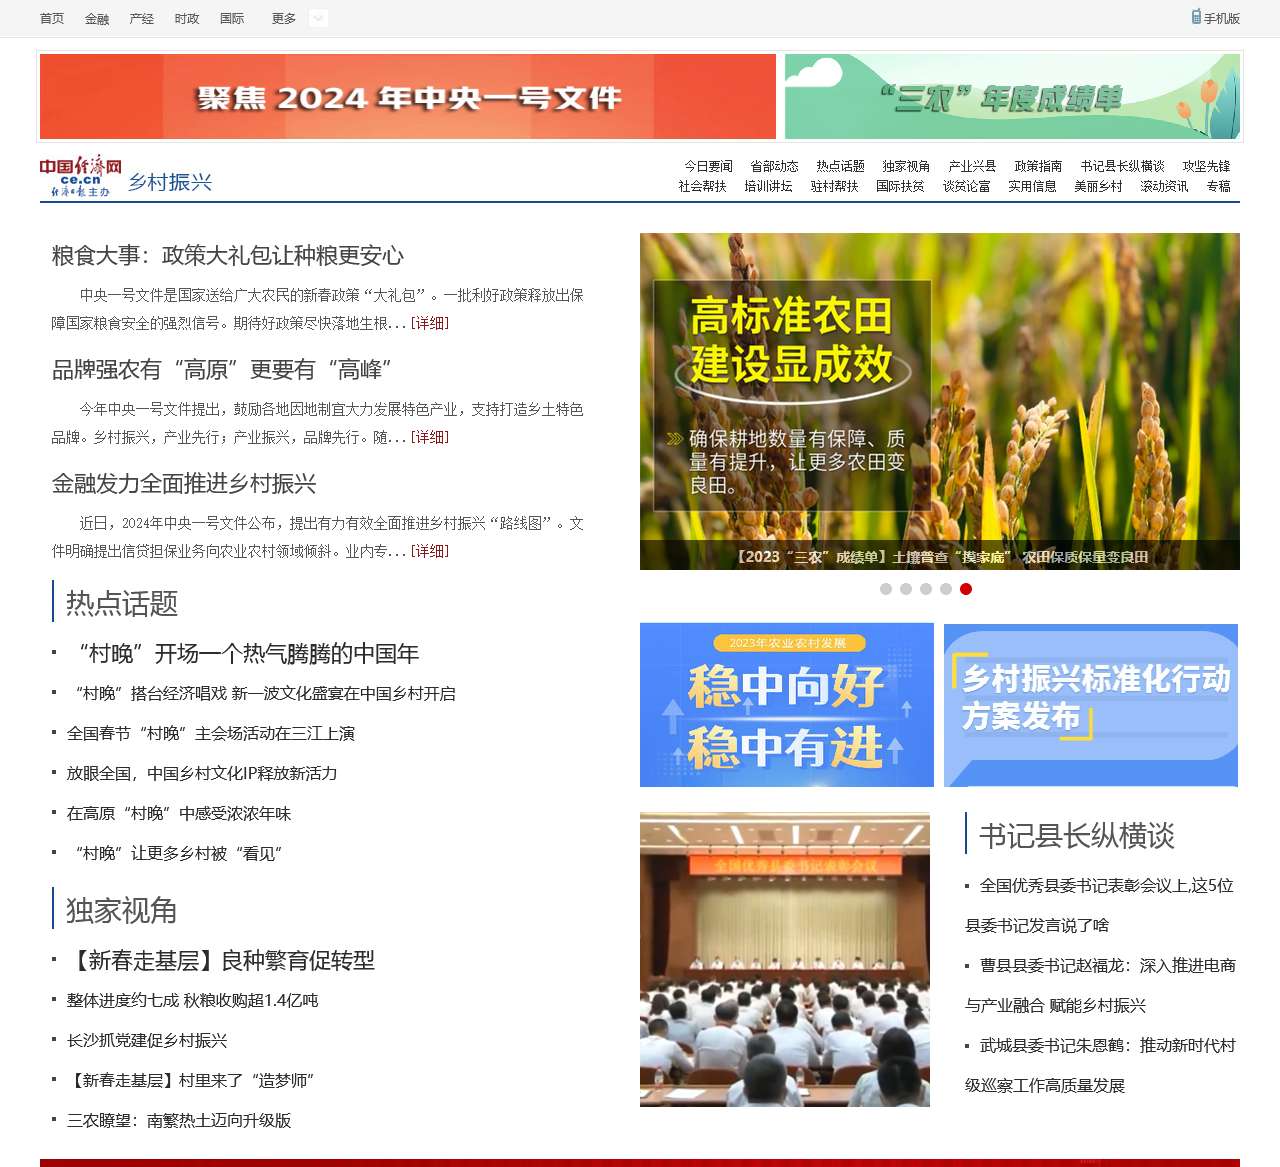Select the second carousel dot

point(906,589)
